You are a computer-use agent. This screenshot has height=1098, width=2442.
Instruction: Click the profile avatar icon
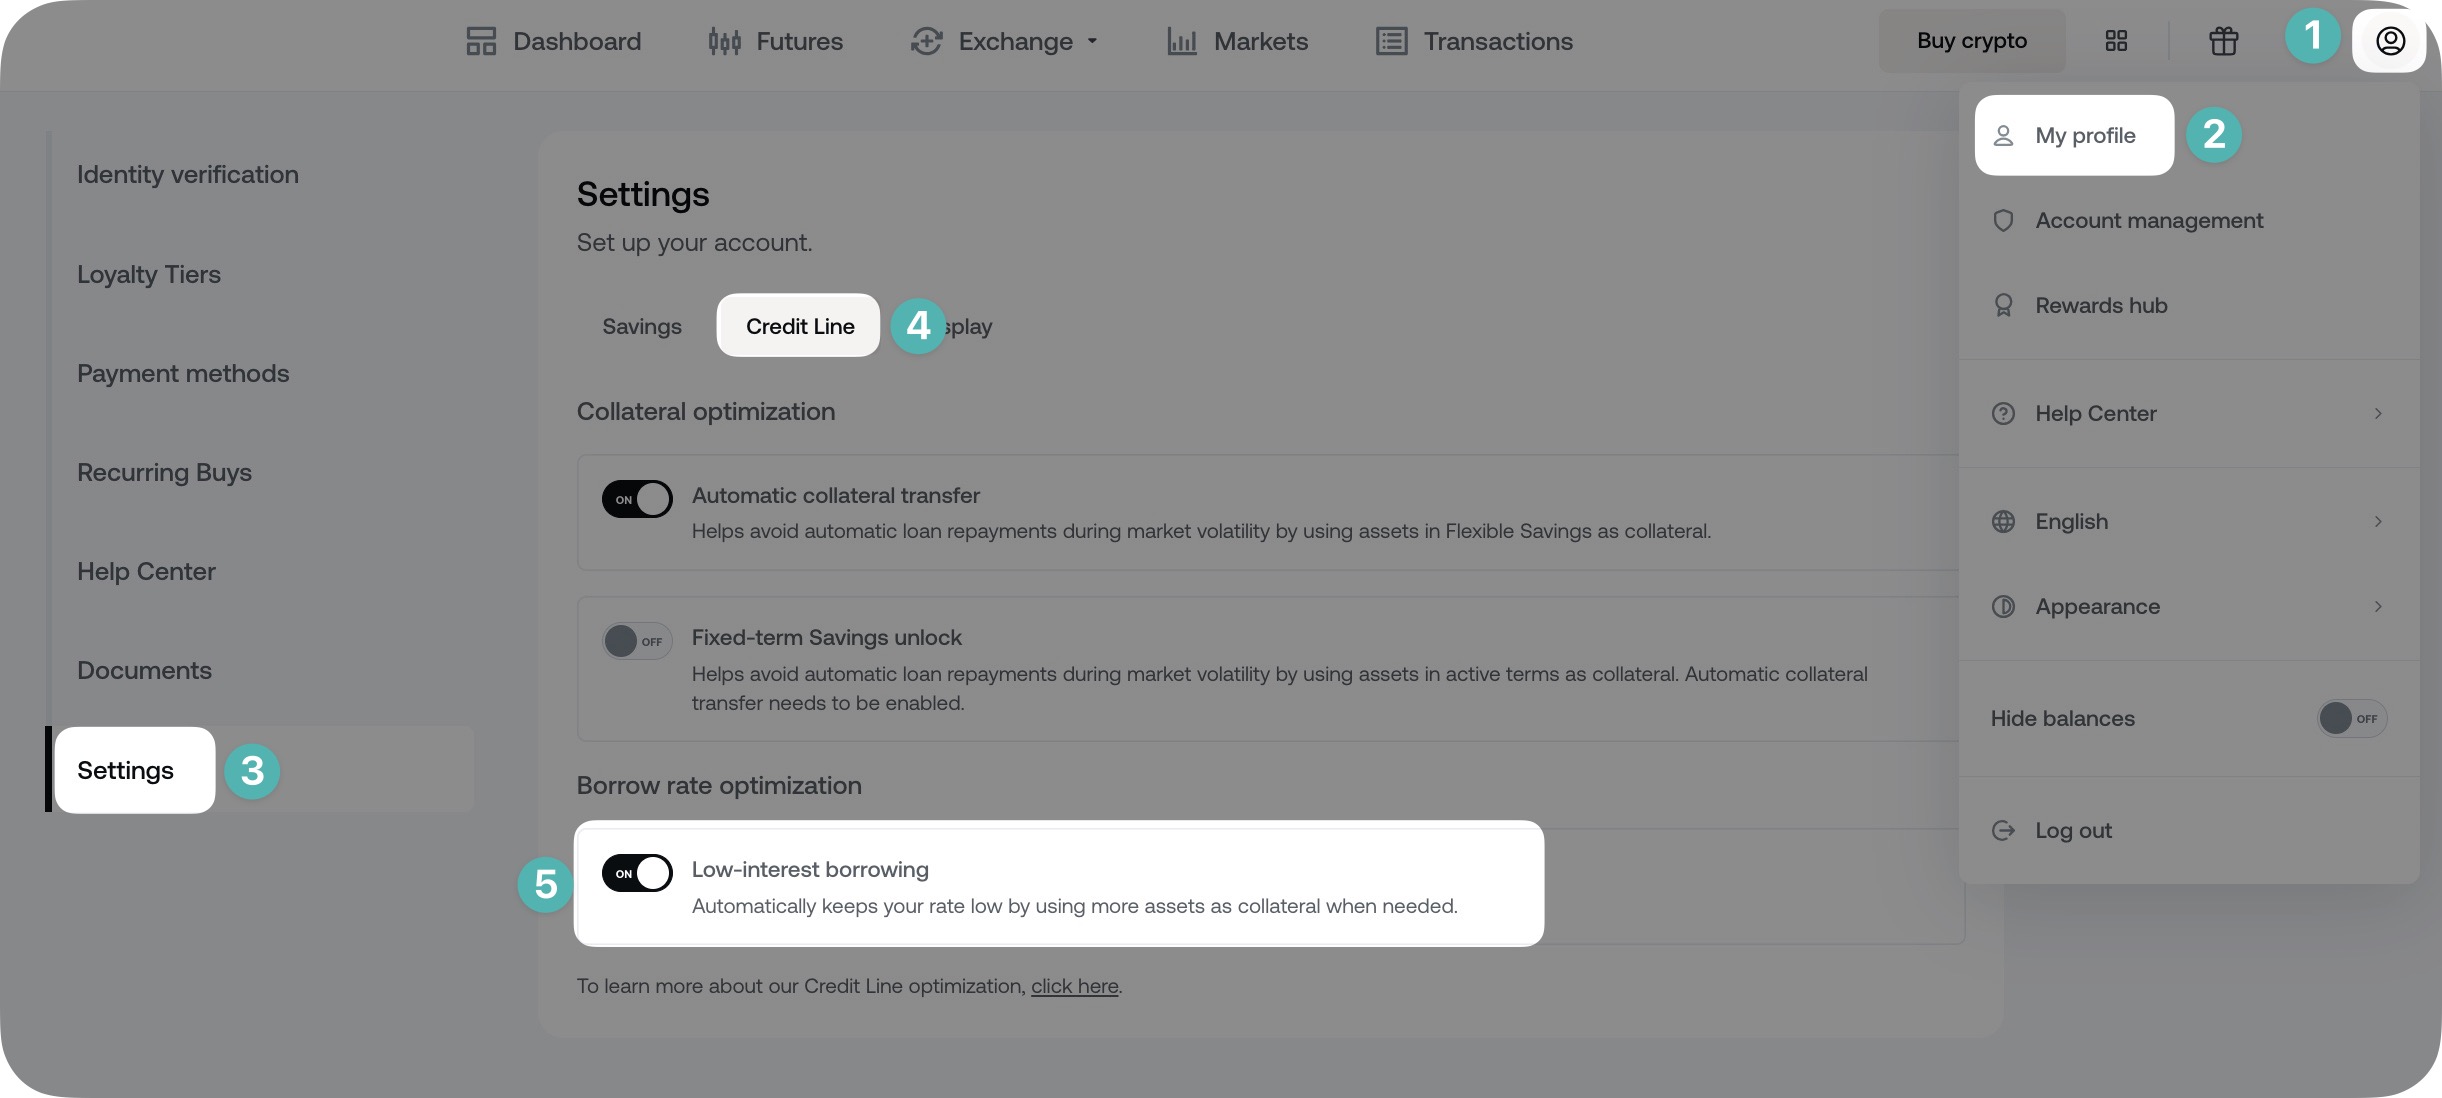[x=2390, y=41]
